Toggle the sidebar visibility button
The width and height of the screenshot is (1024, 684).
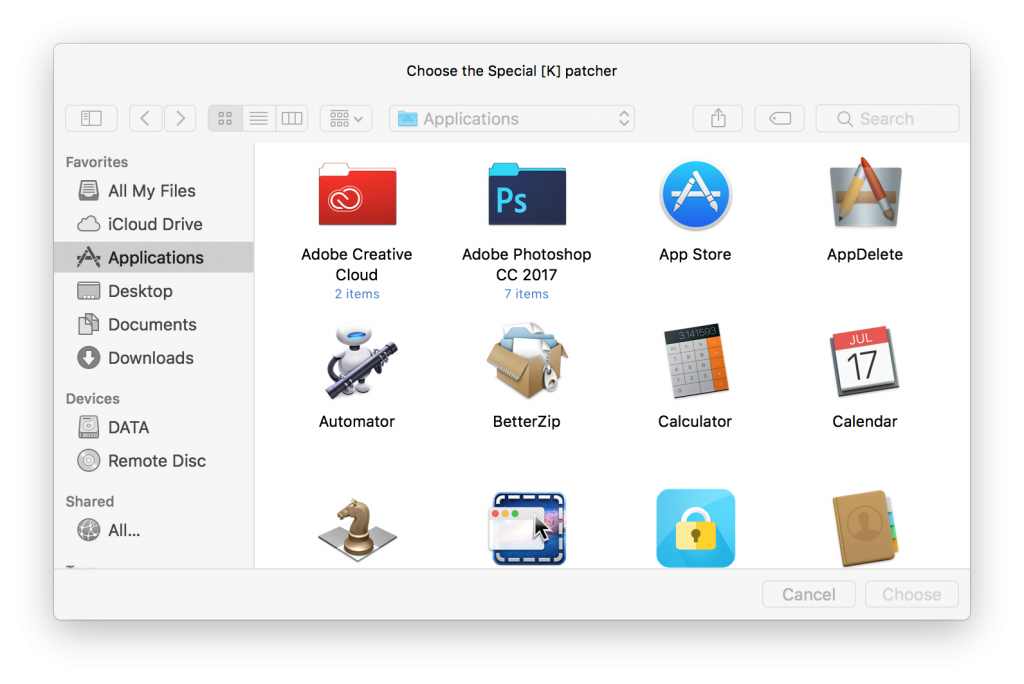(91, 118)
